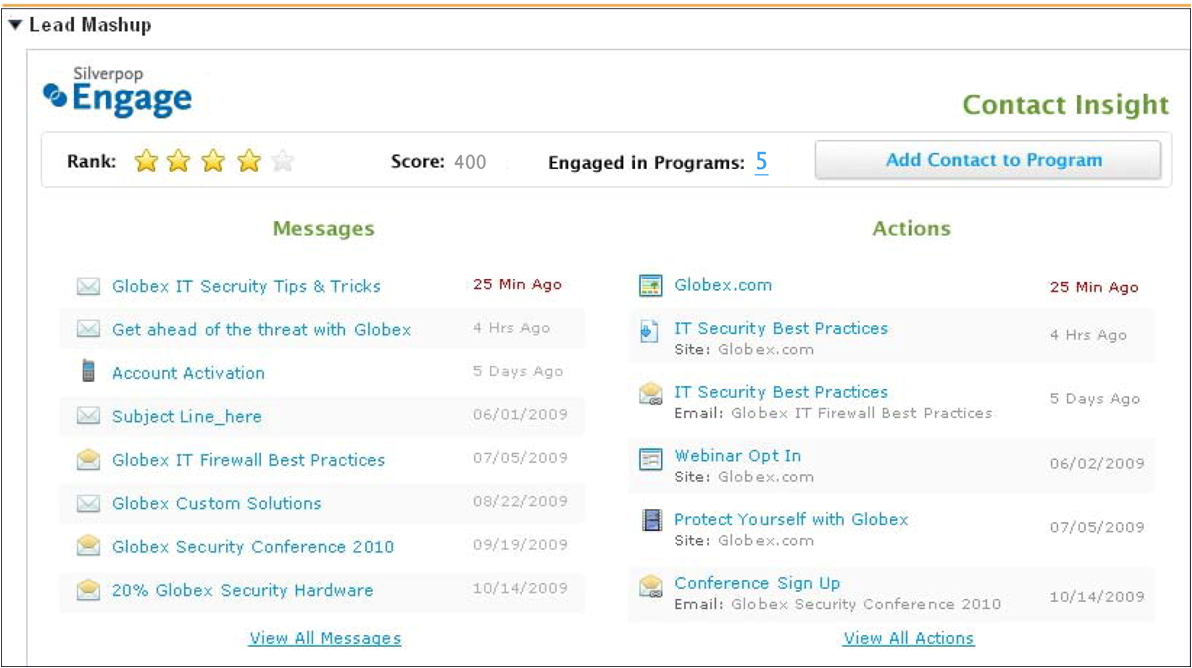The height and width of the screenshot is (668, 1192).
Task: Click the 'Email: Globex Security Conference 2010' subtitle
Action: pos(838,604)
